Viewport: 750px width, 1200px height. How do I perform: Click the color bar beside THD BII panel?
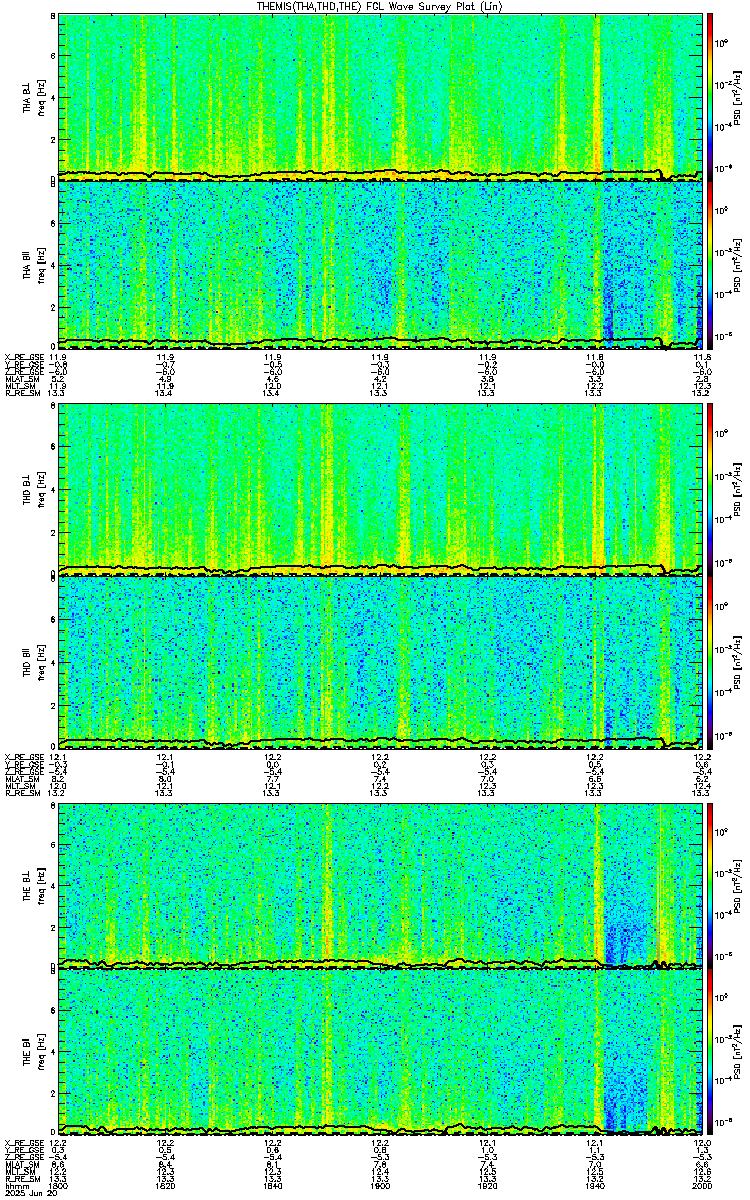710,663
